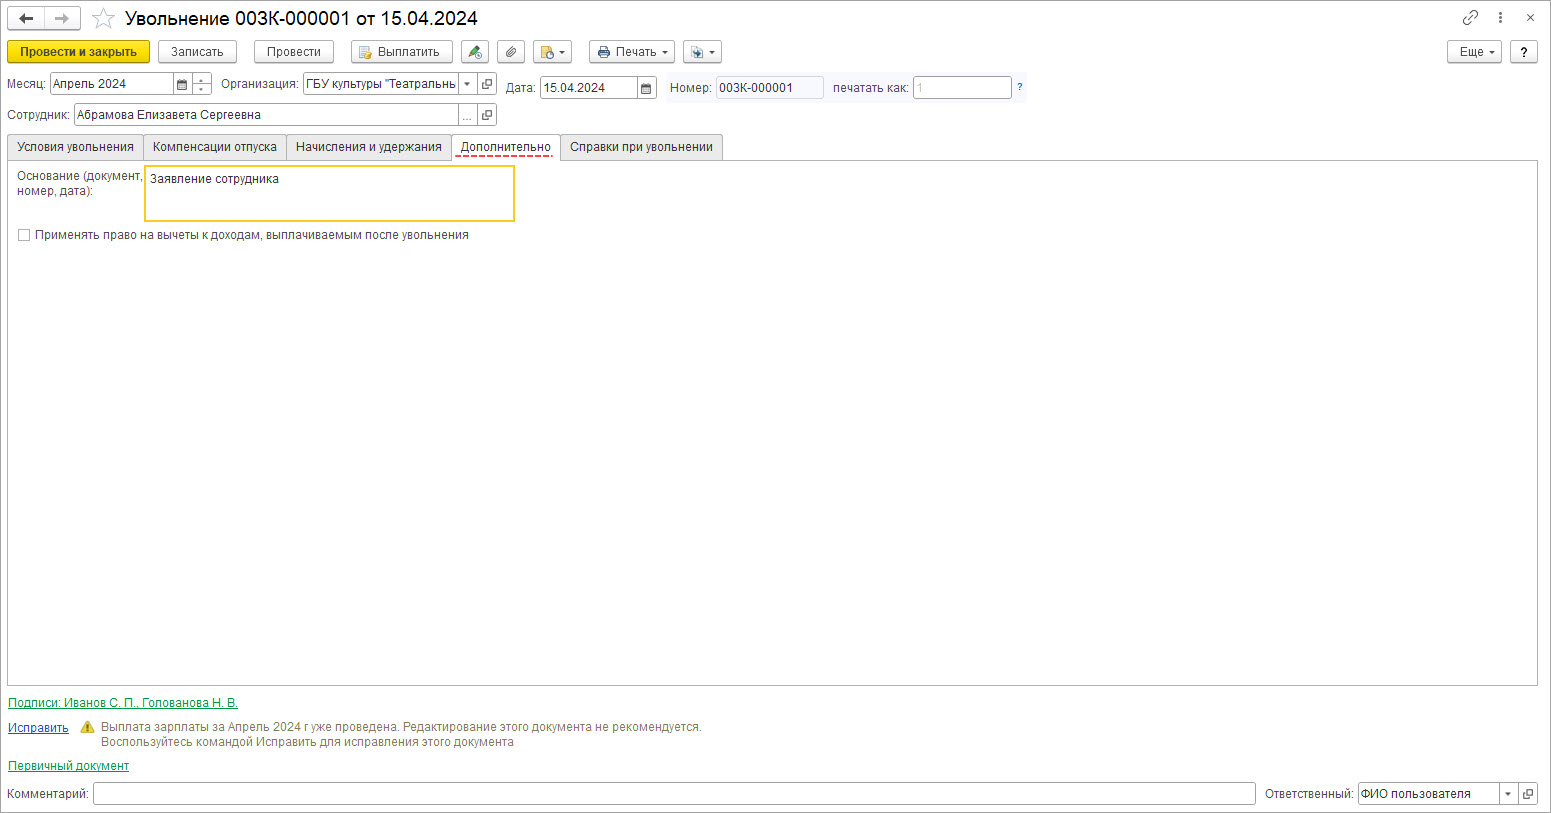Click the ellipsis select button for Сотрудник
Image resolution: width=1551 pixels, height=813 pixels.
click(467, 115)
